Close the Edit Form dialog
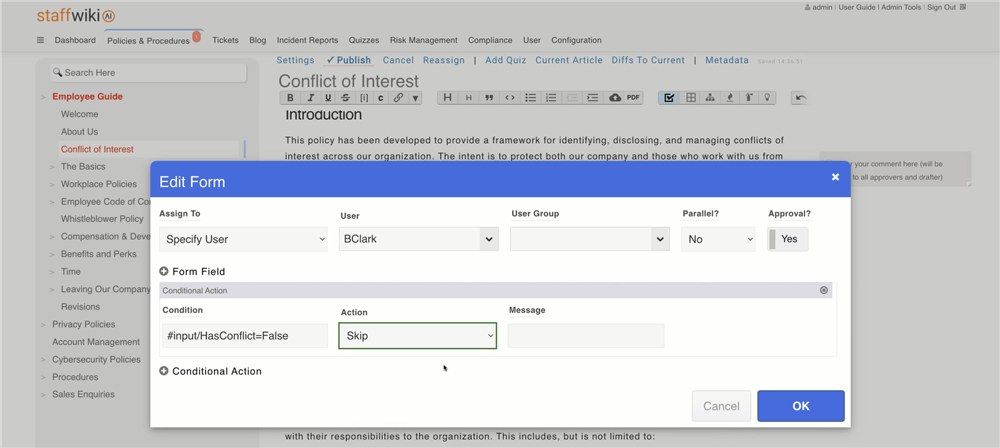The image size is (1000, 448). click(835, 177)
